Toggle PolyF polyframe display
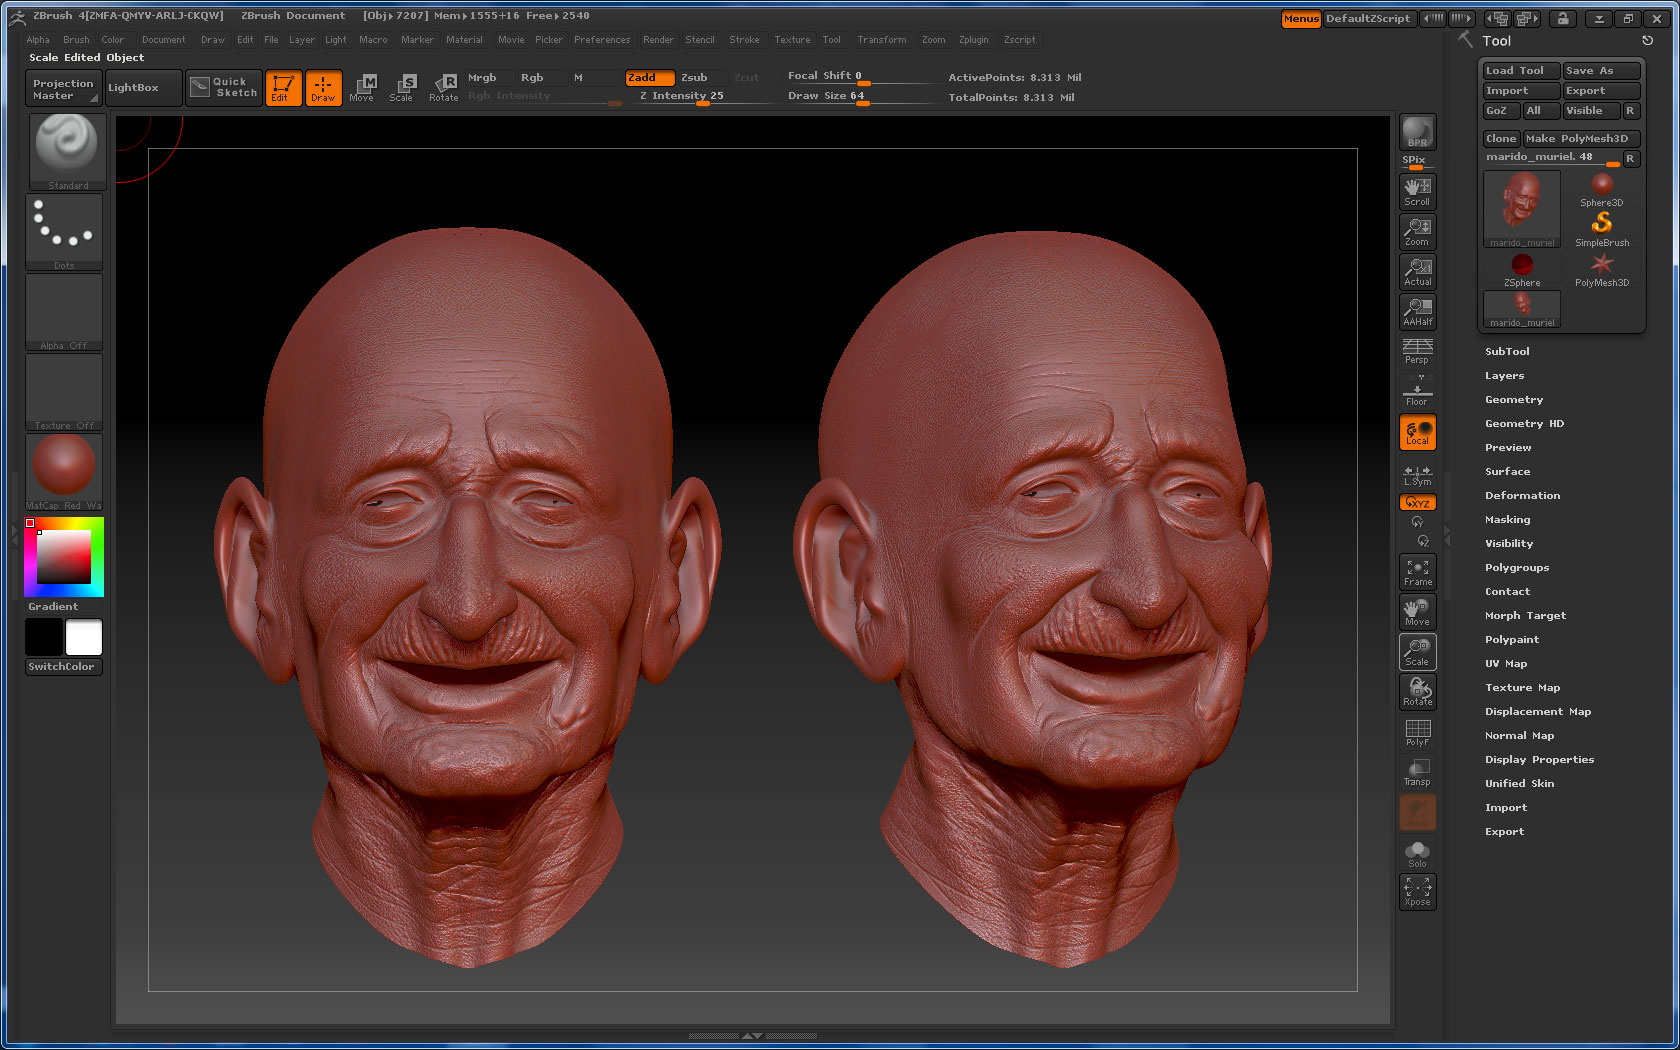The width and height of the screenshot is (1680, 1050). pyautogui.click(x=1417, y=732)
